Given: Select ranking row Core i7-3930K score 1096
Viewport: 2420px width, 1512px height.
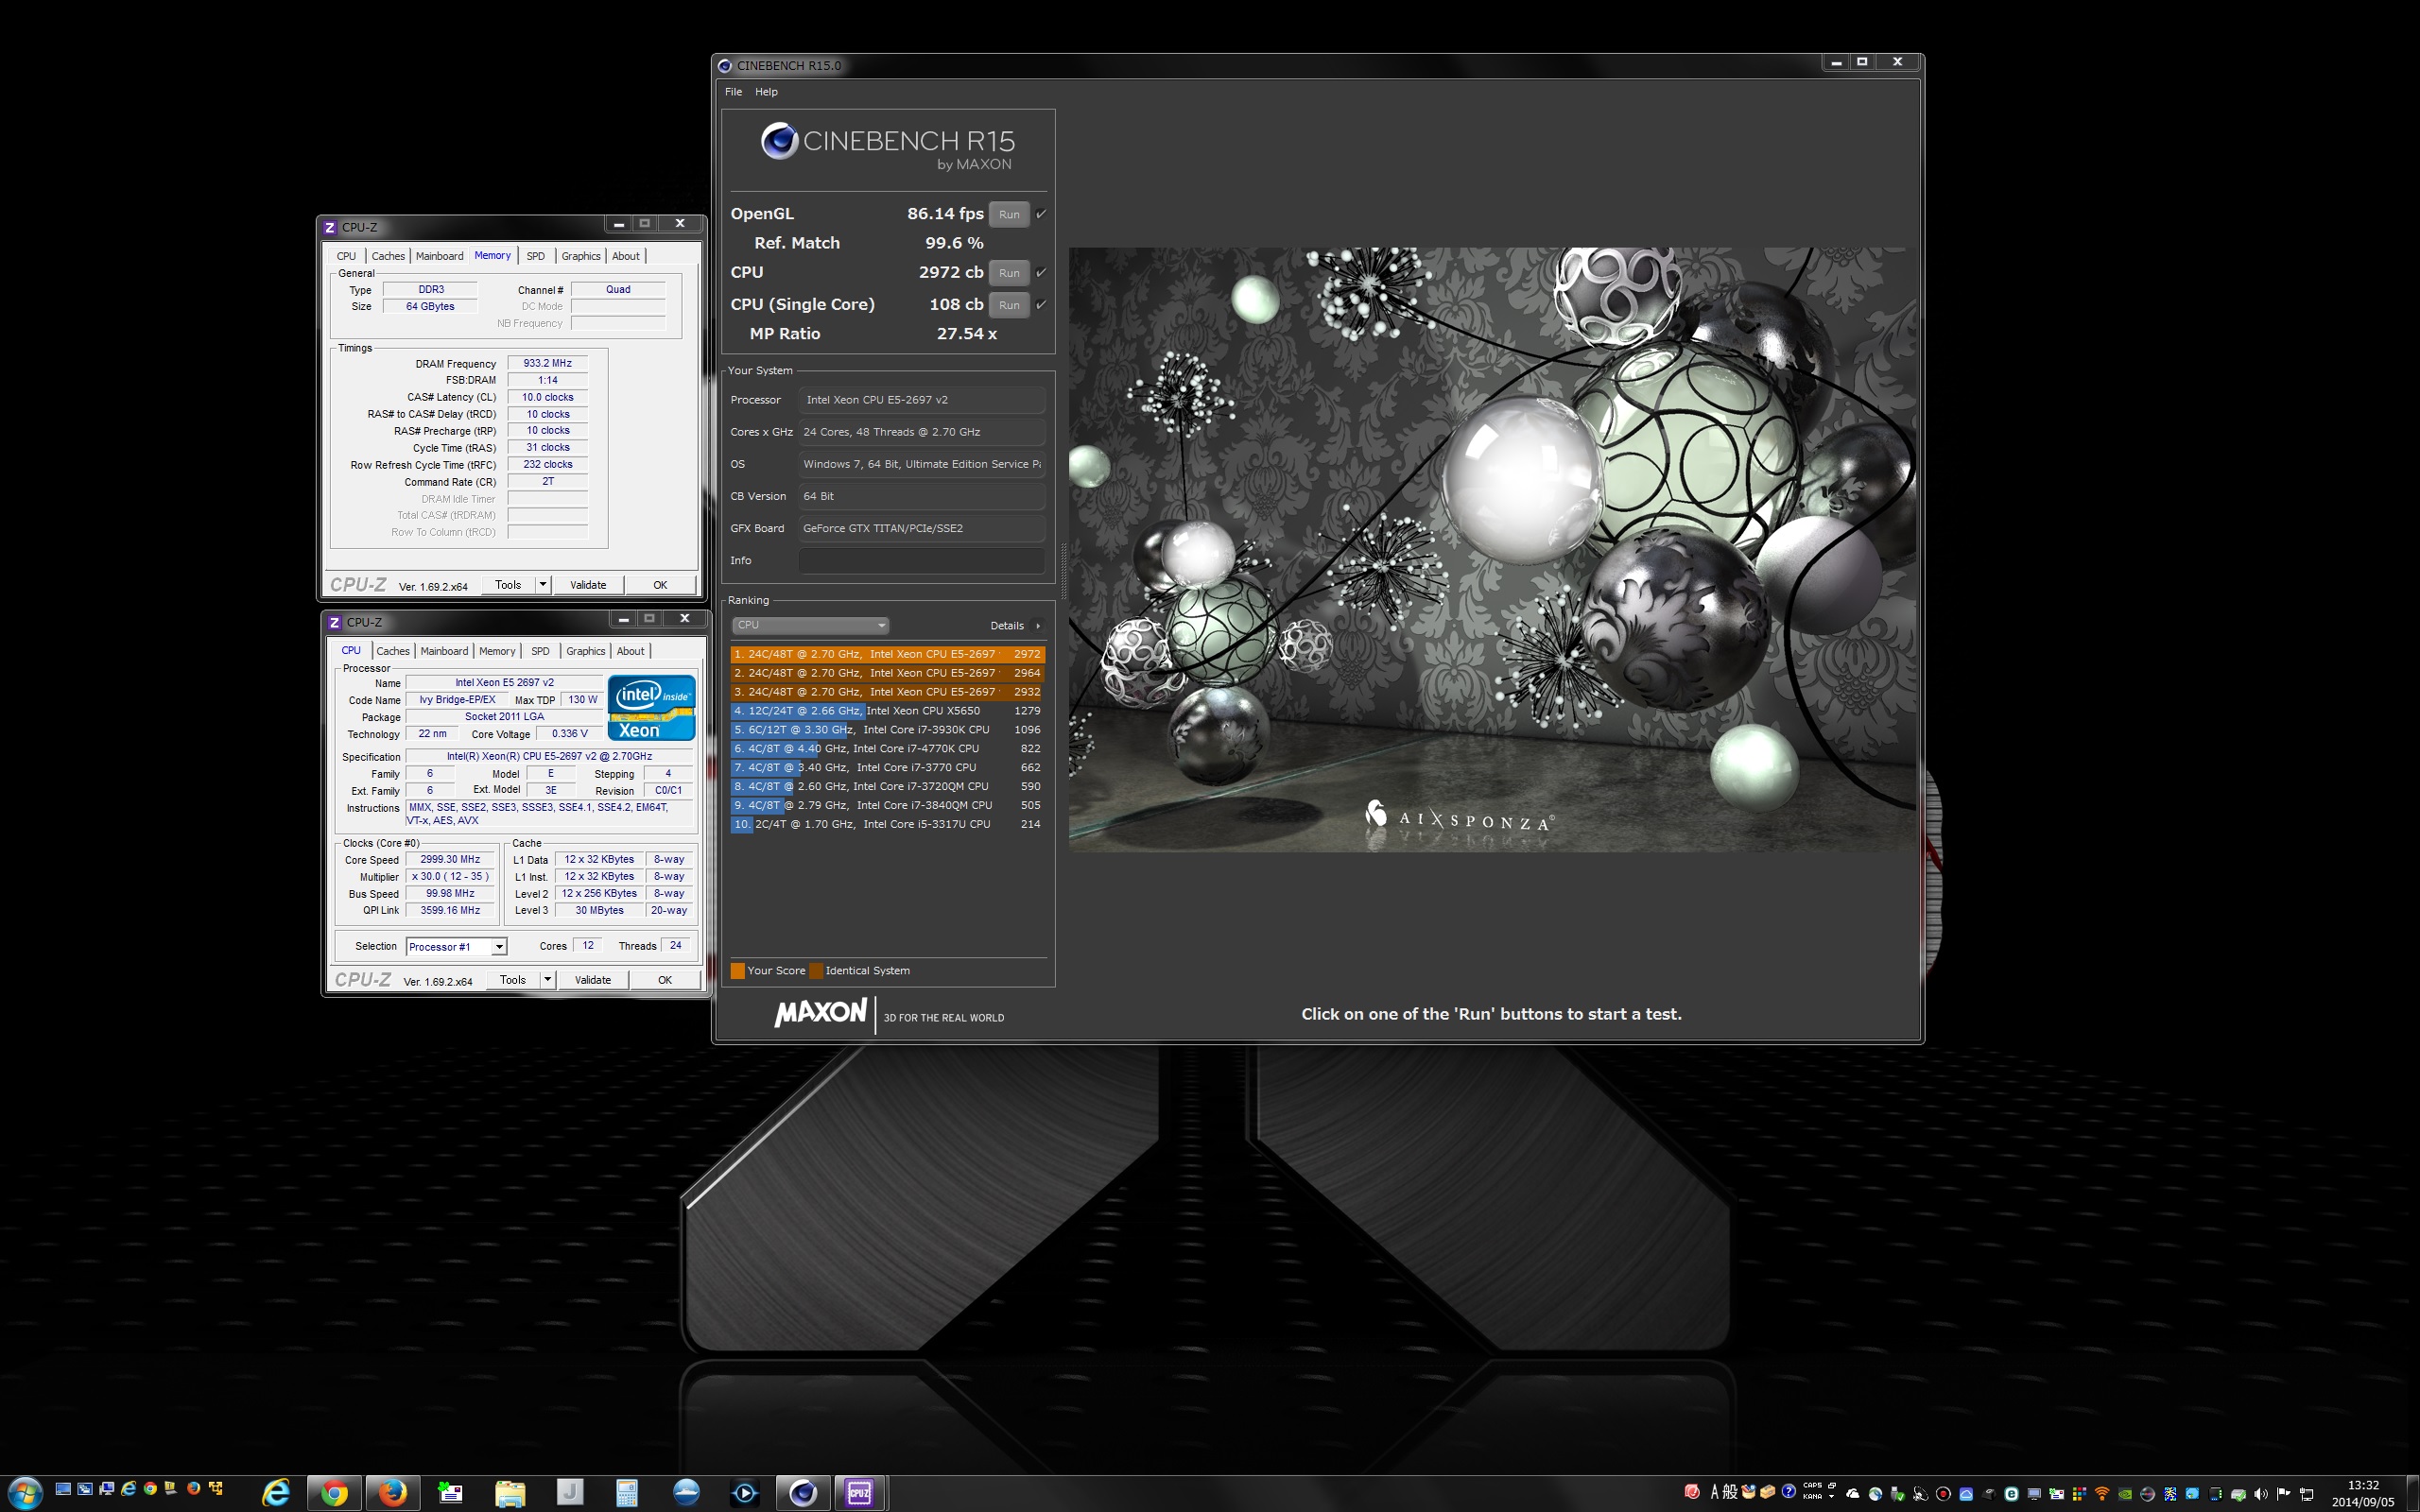Looking at the screenshot, I should pos(887,730).
